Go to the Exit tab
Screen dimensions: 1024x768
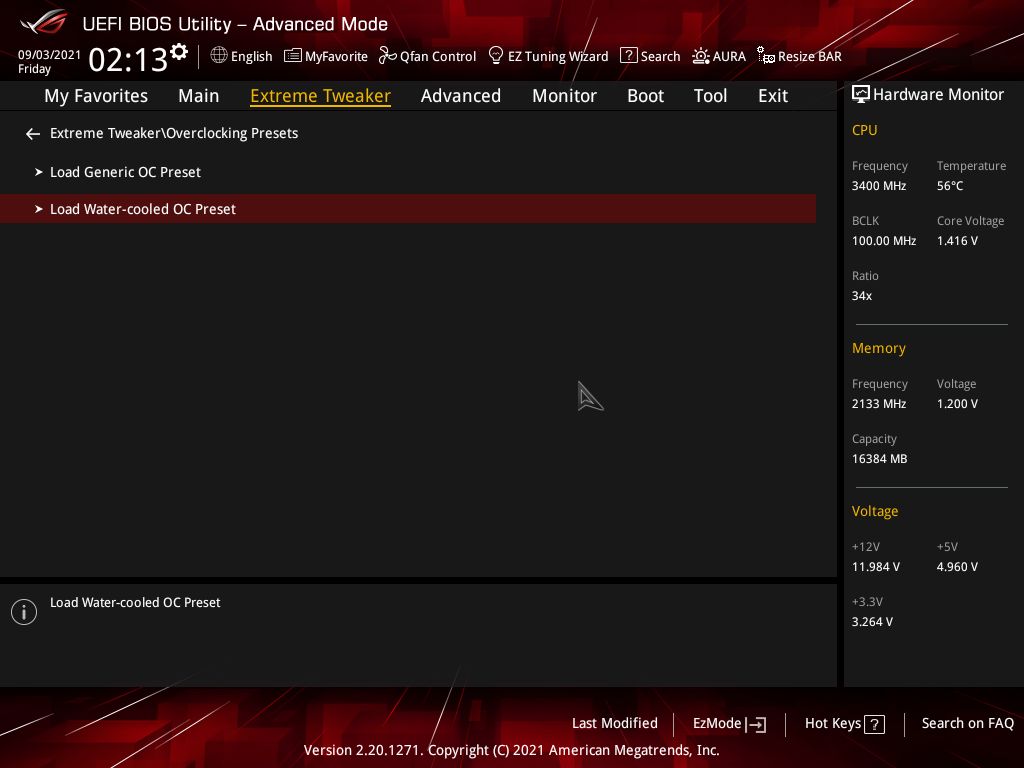(x=773, y=96)
